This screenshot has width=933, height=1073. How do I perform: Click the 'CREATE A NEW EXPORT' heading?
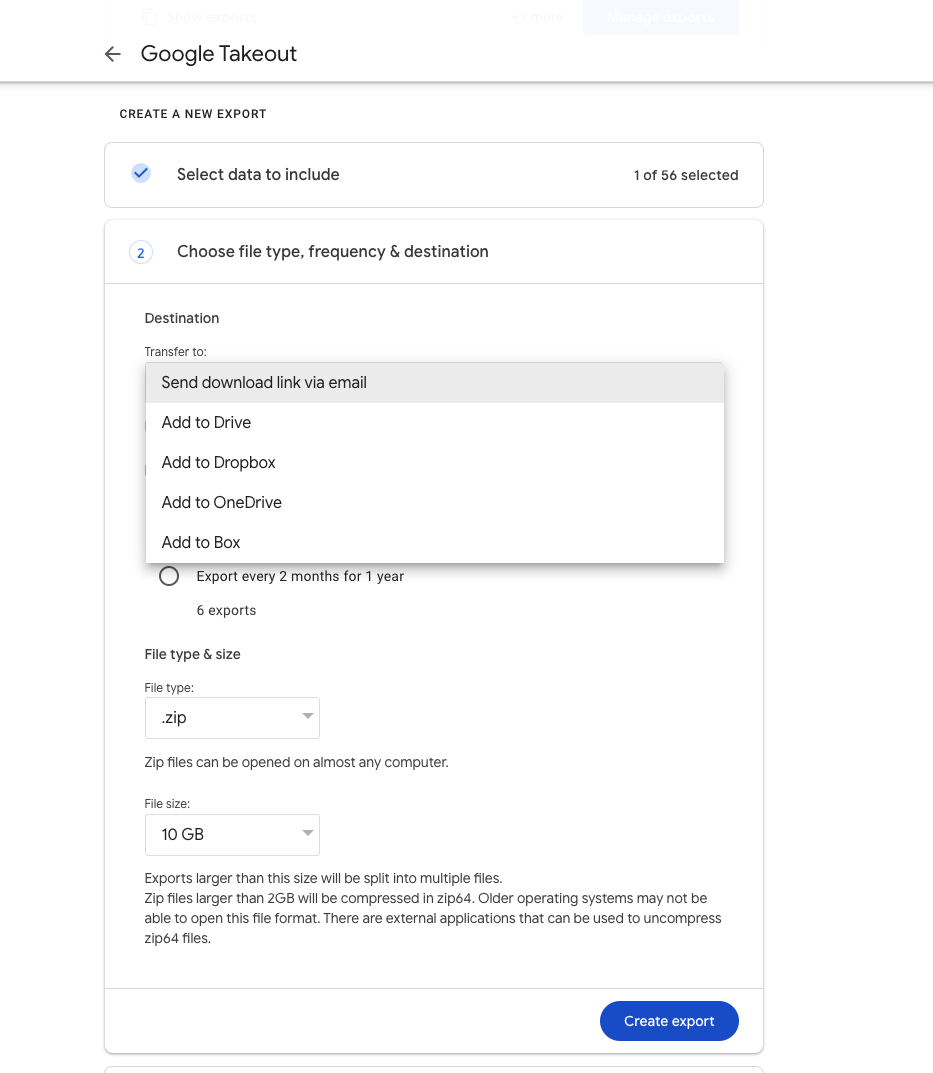tap(193, 114)
